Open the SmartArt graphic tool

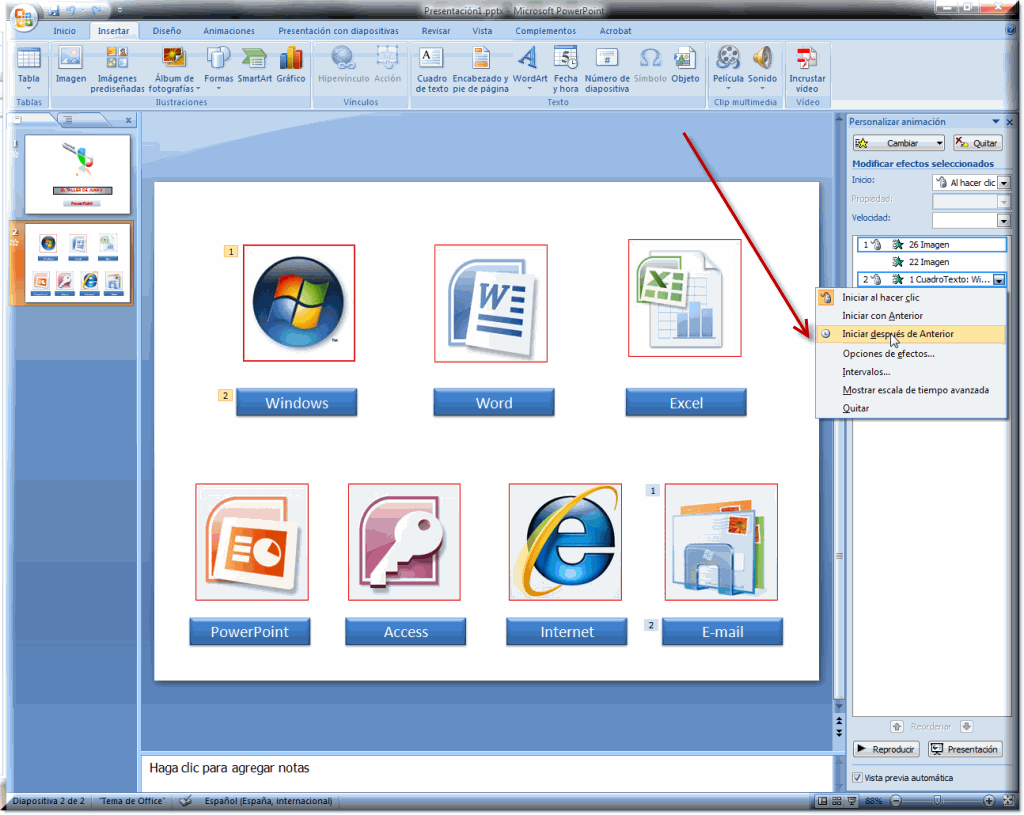pos(254,62)
